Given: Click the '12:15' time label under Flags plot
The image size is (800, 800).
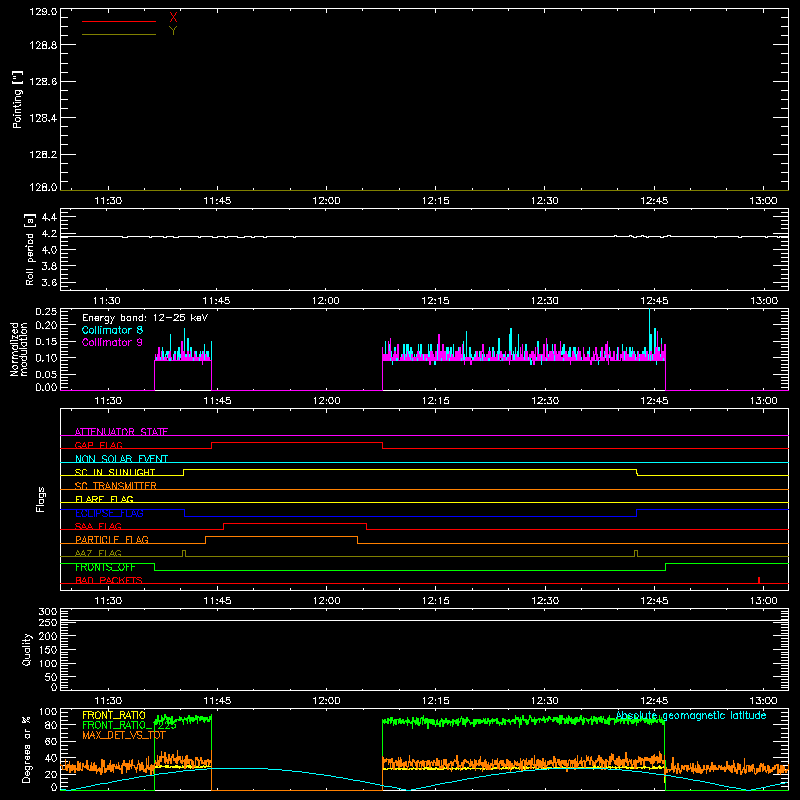Looking at the screenshot, I should click(x=436, y=601).
